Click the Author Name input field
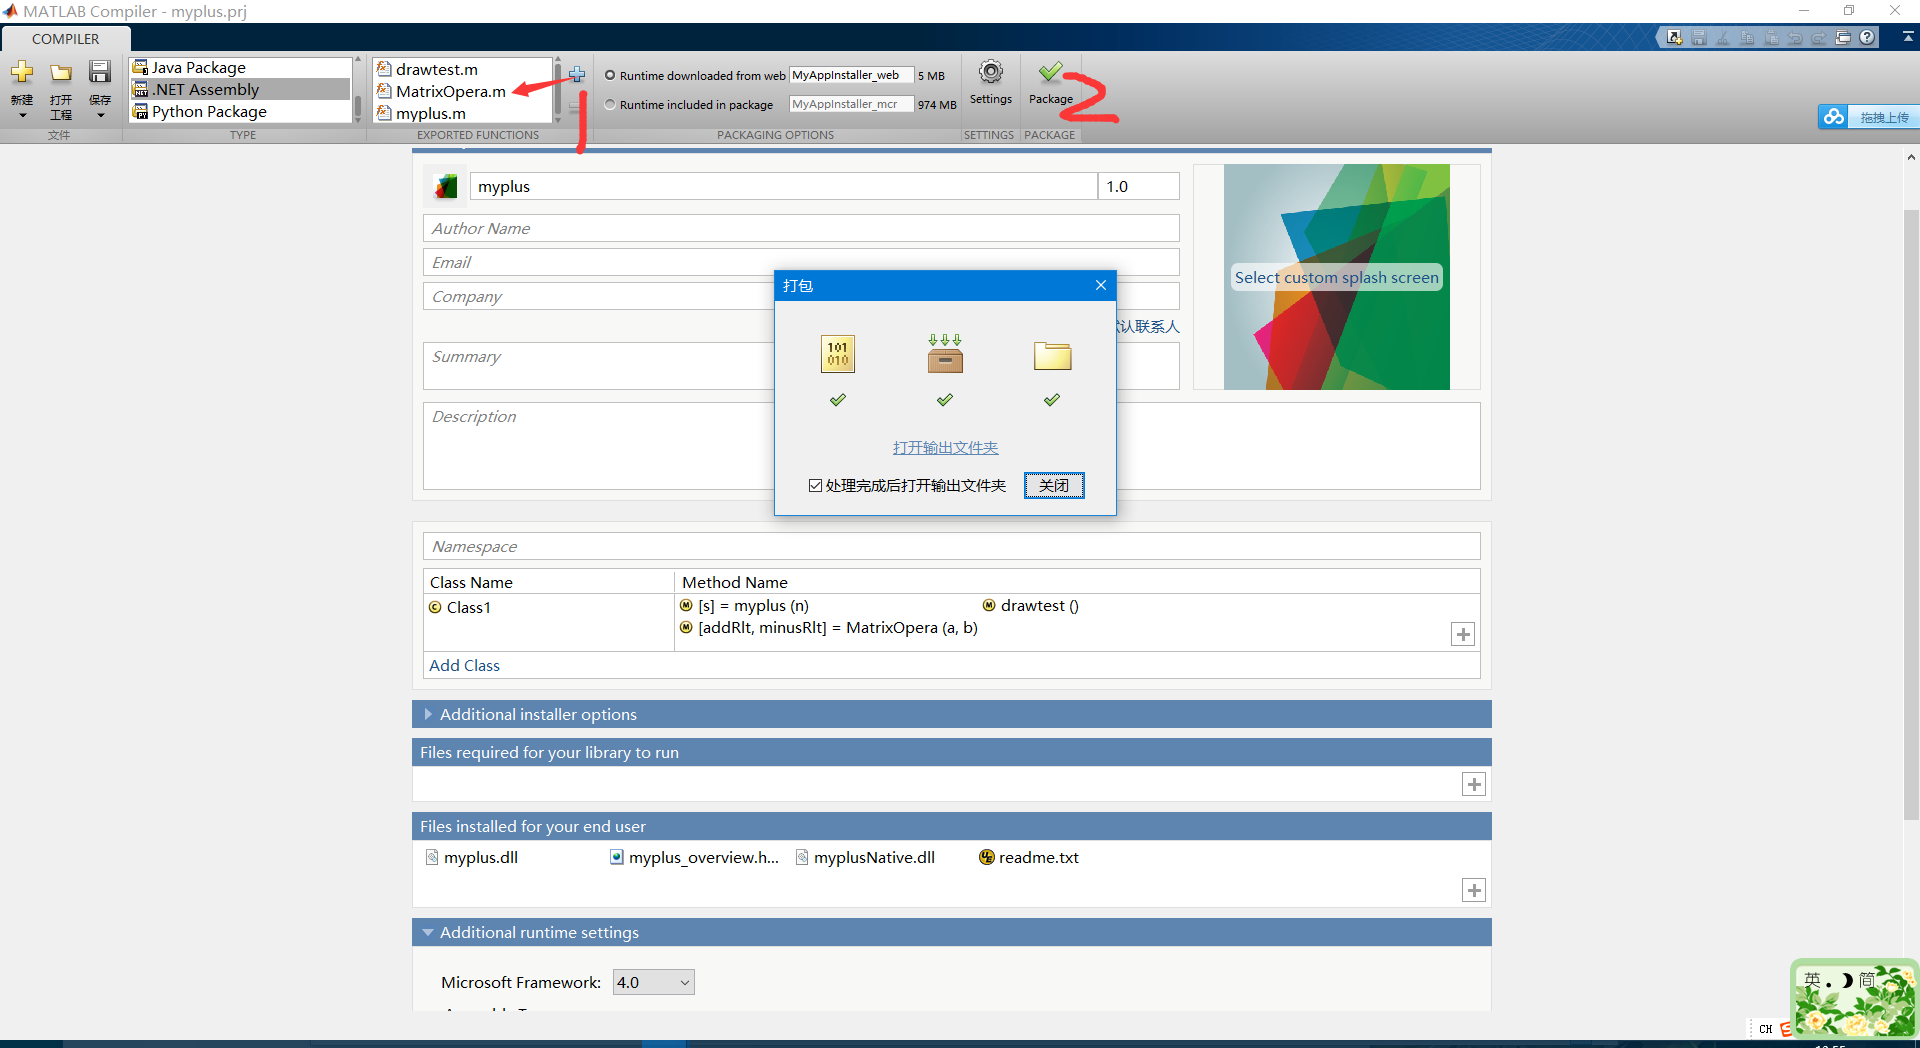 click(801, 228)
